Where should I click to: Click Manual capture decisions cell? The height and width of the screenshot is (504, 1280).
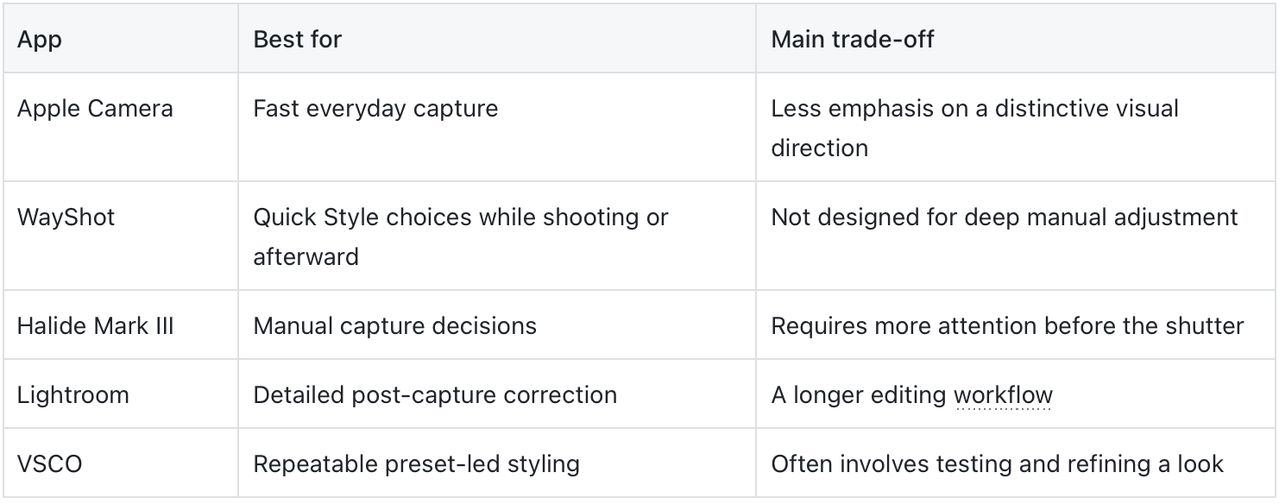[x=496, y=325]
